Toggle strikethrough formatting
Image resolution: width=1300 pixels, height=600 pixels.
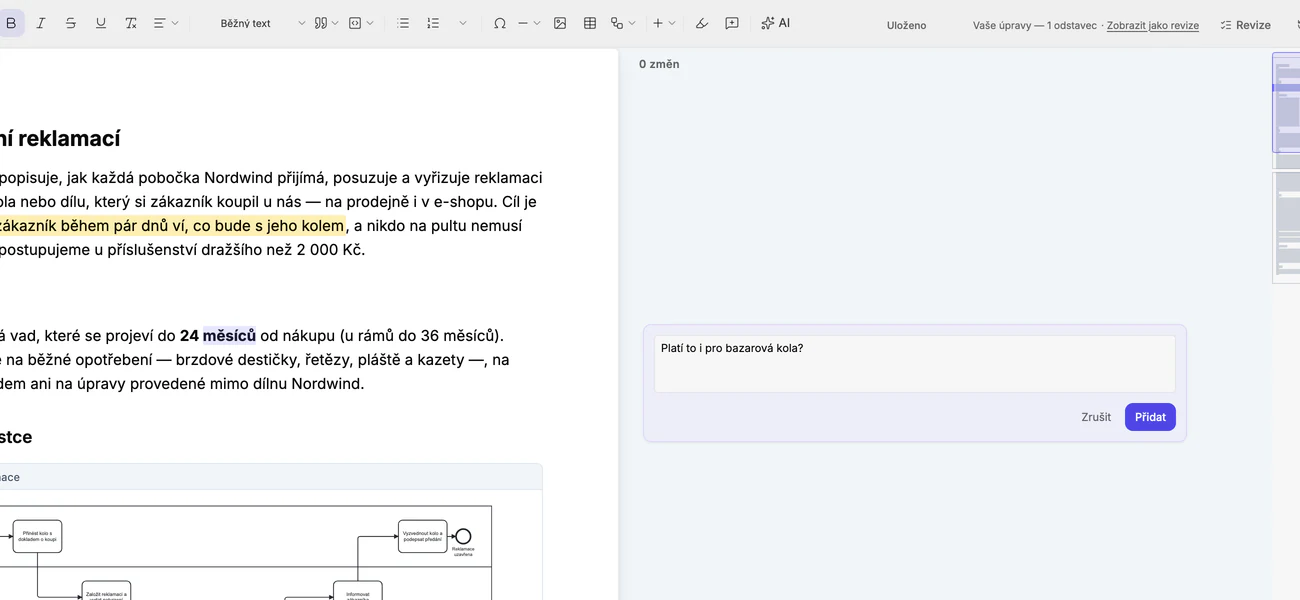point(70,23)
